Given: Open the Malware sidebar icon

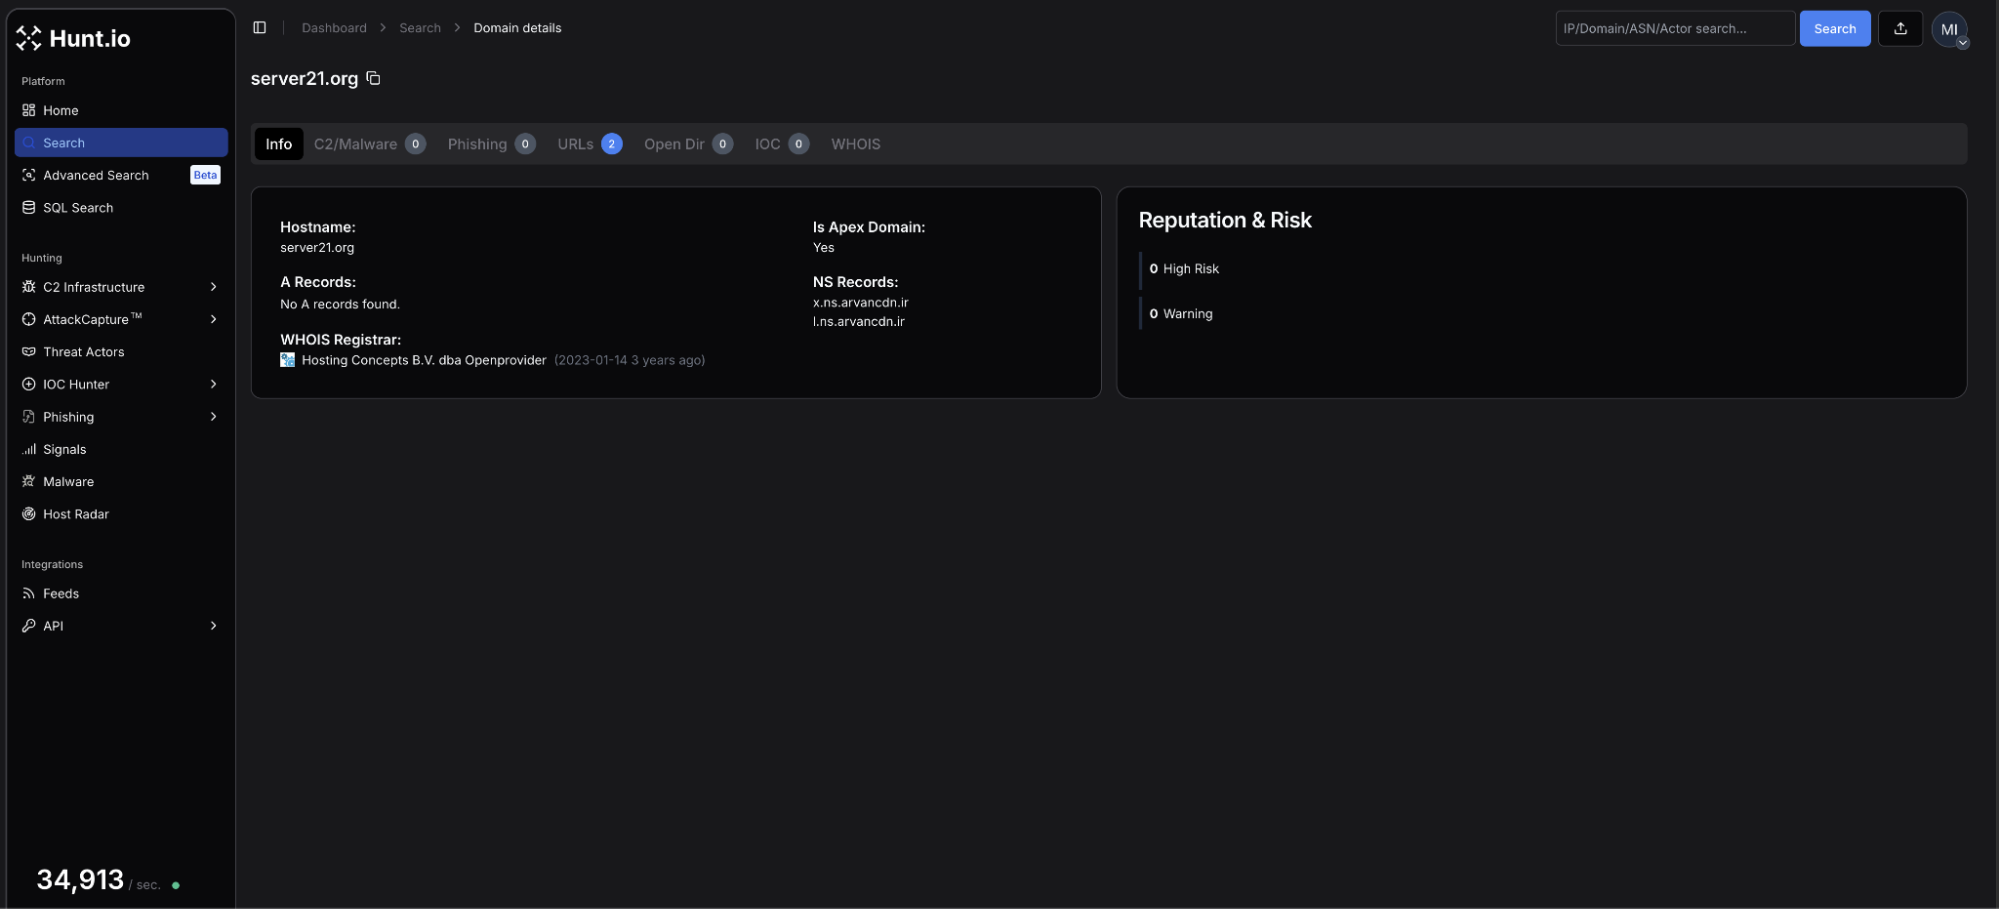Looking at the screenshot, I should pyautogui.click(x=29, y=482).
